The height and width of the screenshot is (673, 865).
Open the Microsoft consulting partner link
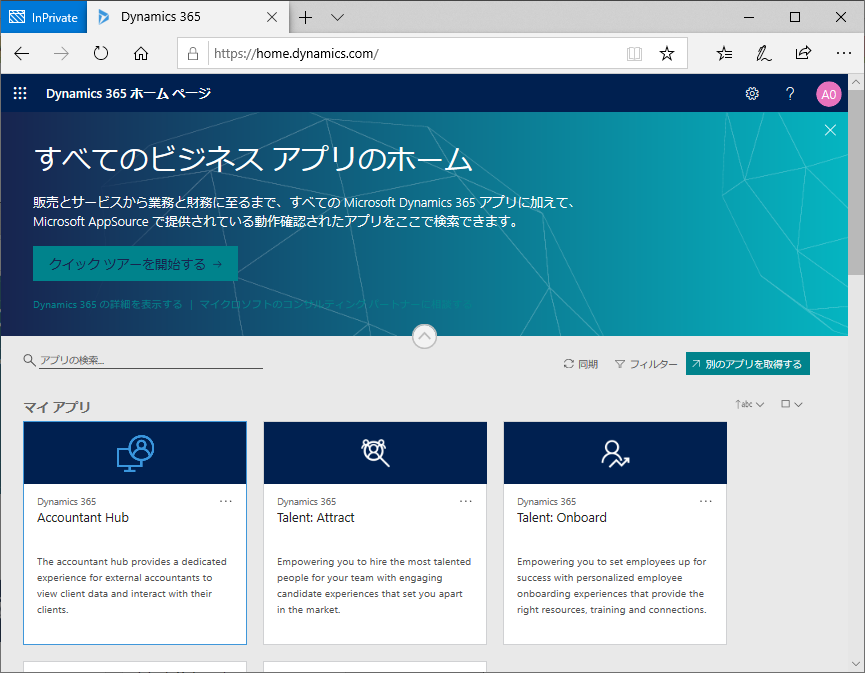pos(335,305)
